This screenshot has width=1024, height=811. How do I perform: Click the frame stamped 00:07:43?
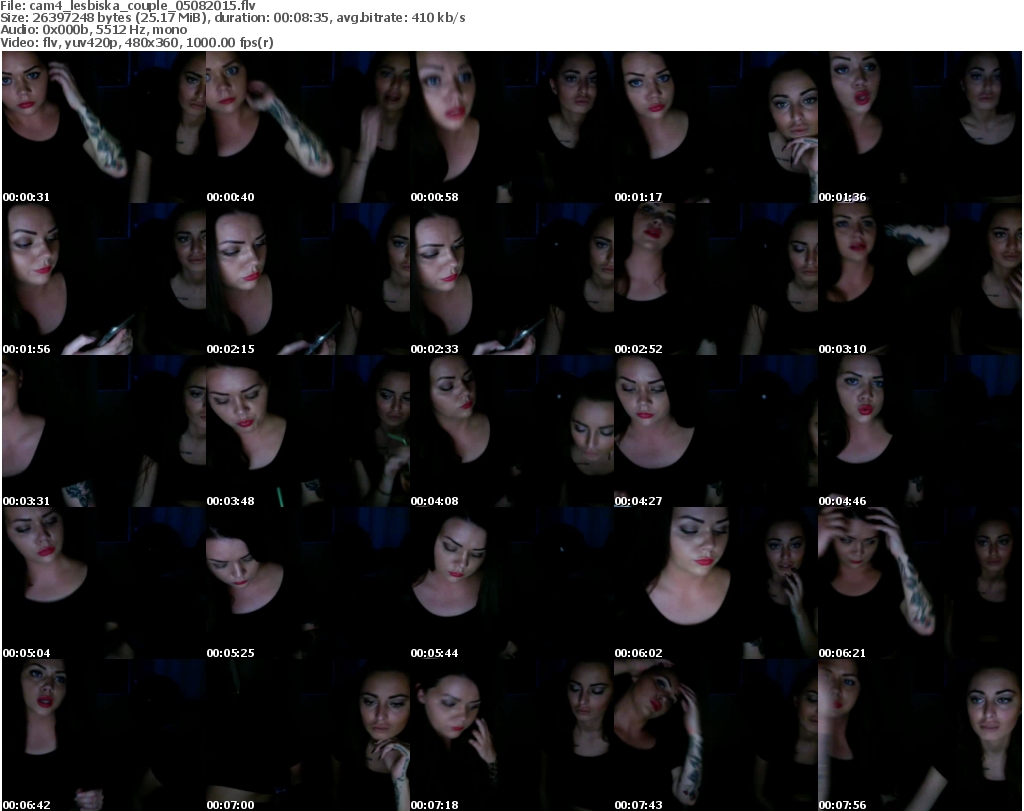[716, 735]
